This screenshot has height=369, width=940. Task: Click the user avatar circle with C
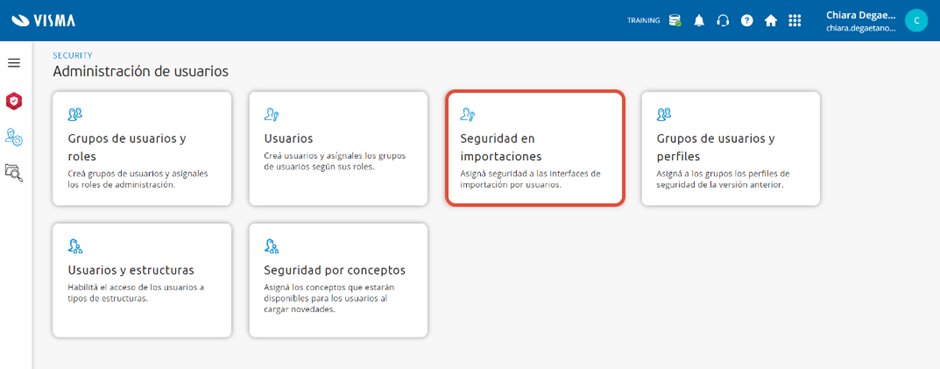click(x=916, y=20)
